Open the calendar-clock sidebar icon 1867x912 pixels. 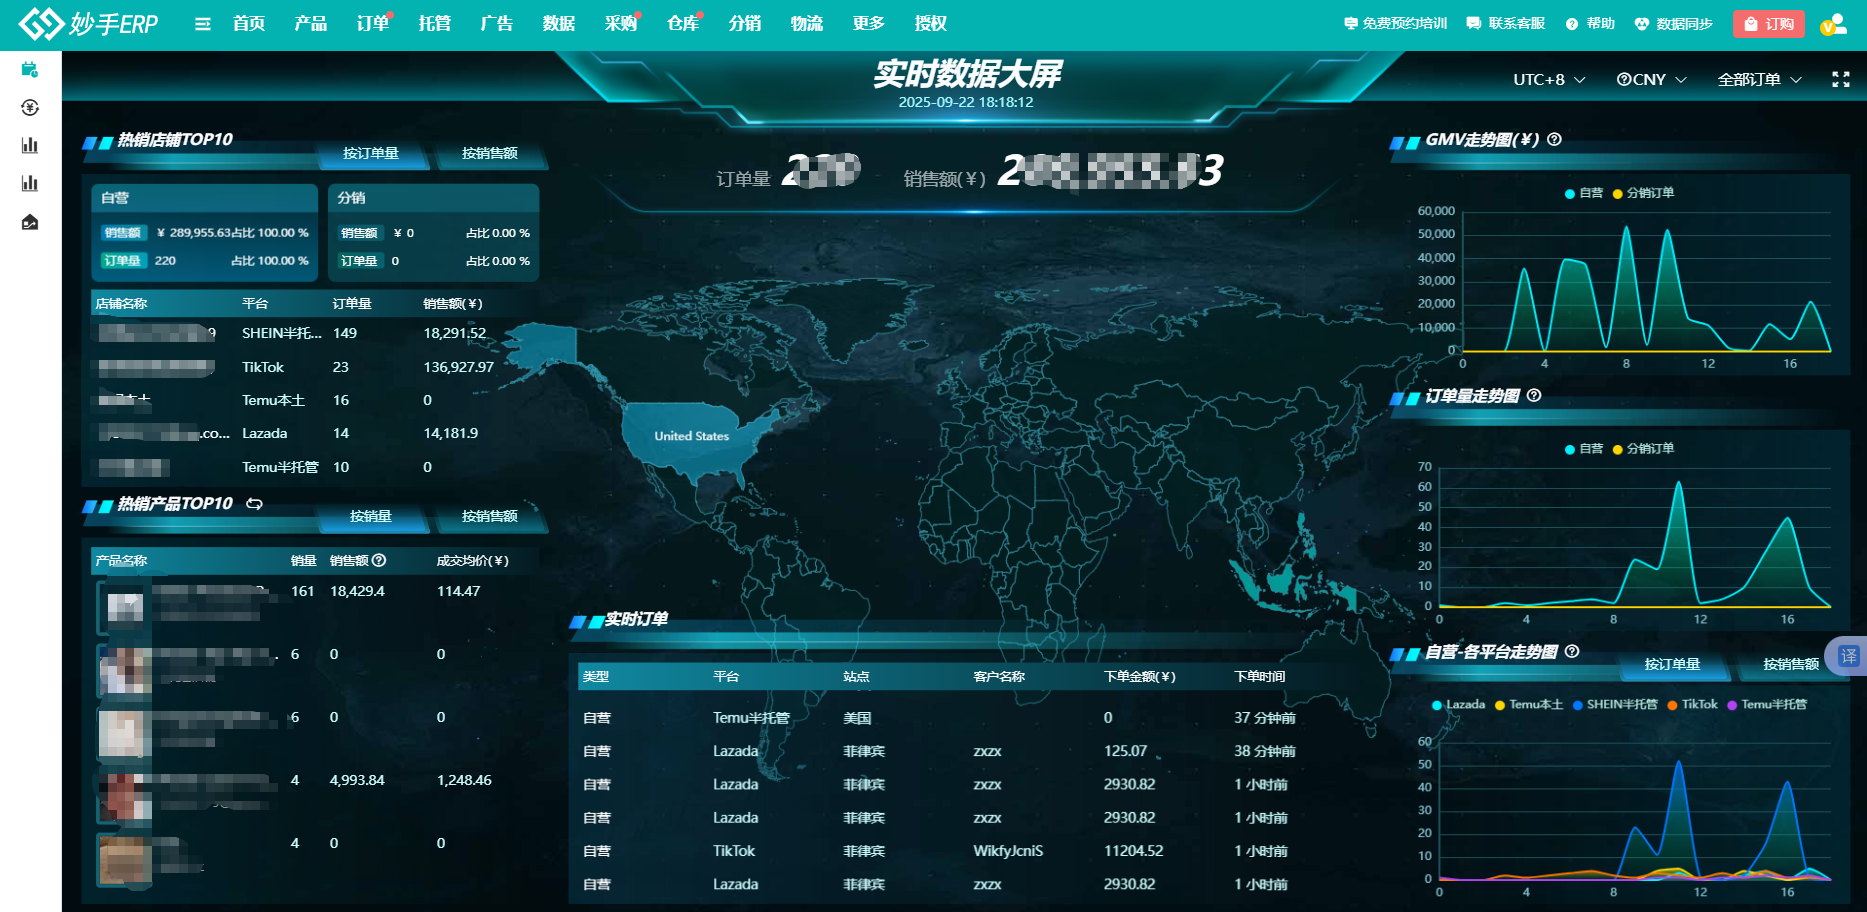point(30,70)
